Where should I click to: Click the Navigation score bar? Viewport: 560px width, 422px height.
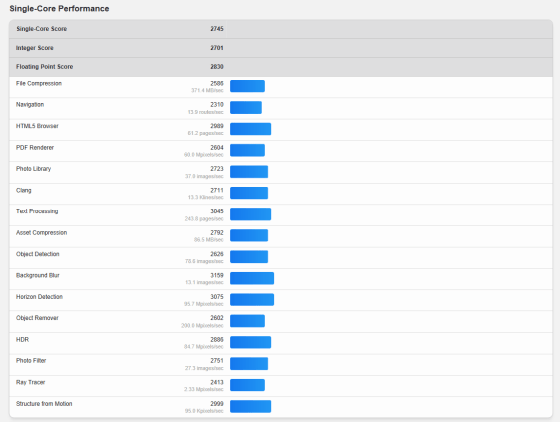coord(246,107)
